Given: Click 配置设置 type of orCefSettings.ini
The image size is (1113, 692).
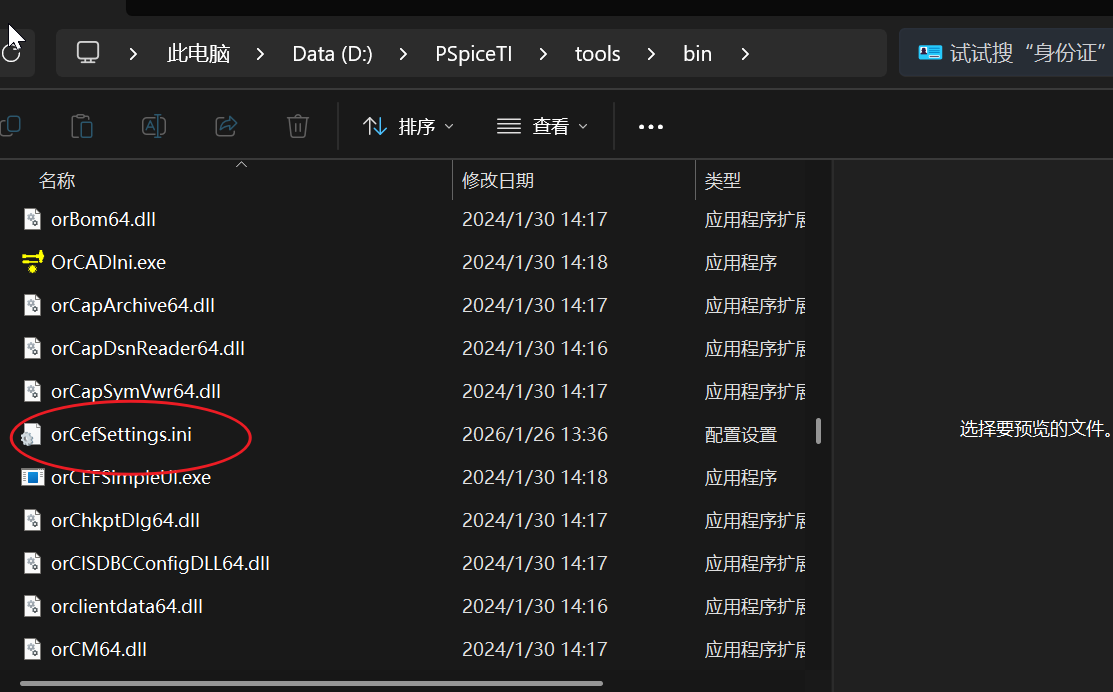Looking at the screenshot, I should 740,434.
